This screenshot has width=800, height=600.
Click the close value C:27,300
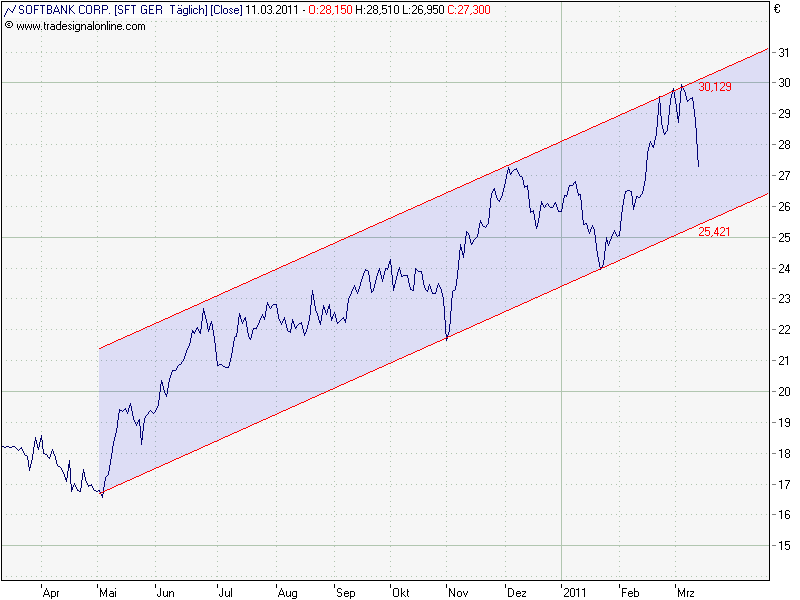469,10
